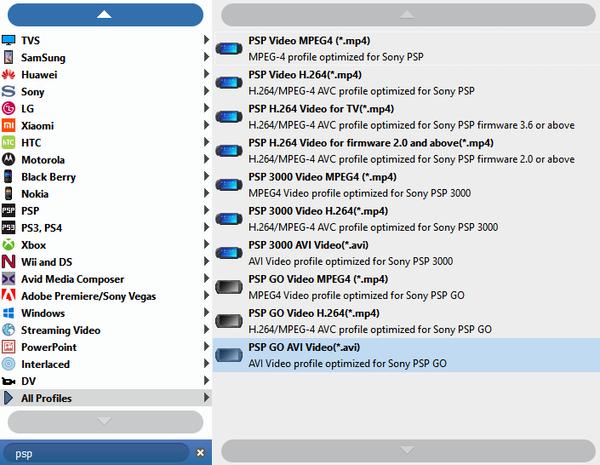Image resolution: width=600 pixels, height=465 pixels.
Task: Select PSP Video H.264(*.mp4) profile
Action: pos(406,83)
